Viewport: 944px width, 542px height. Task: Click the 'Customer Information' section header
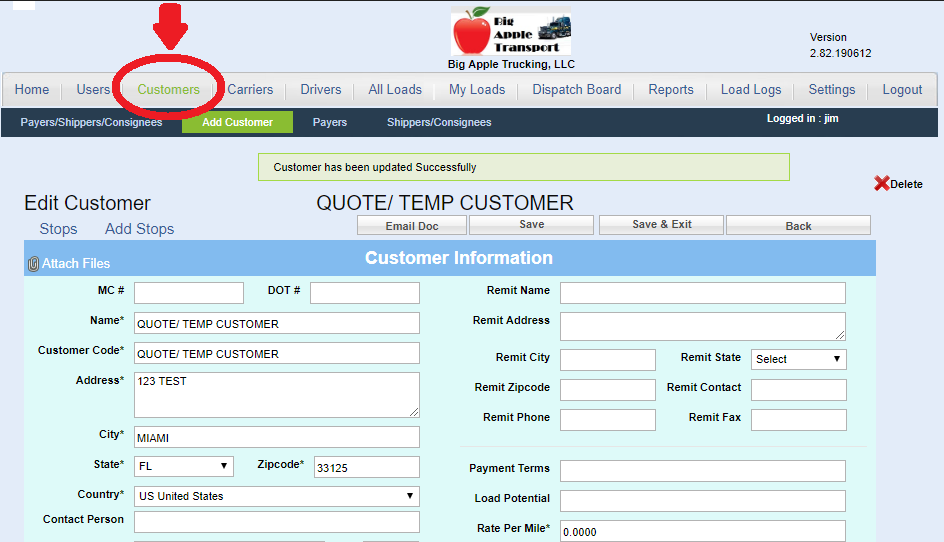click(459, 258)
